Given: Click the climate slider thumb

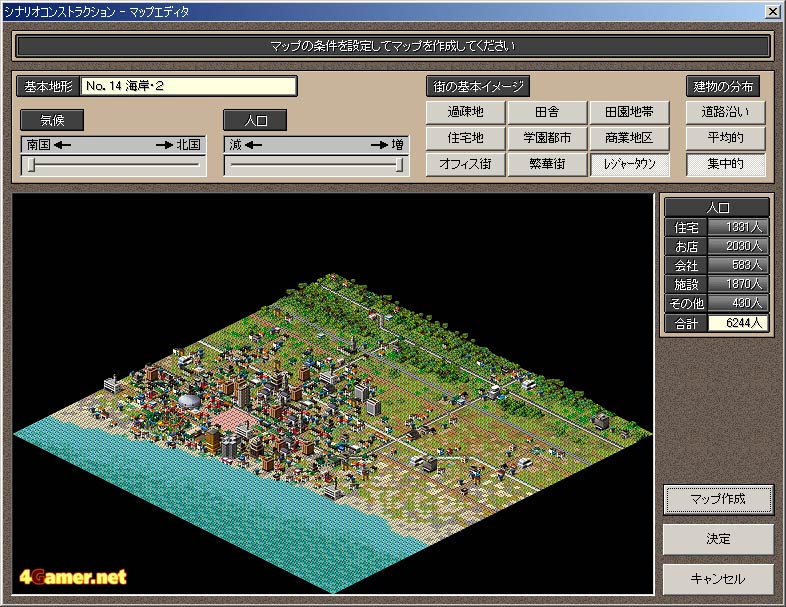Looking at the screenshot, I should pyautogui.click(x=32, y=165).
